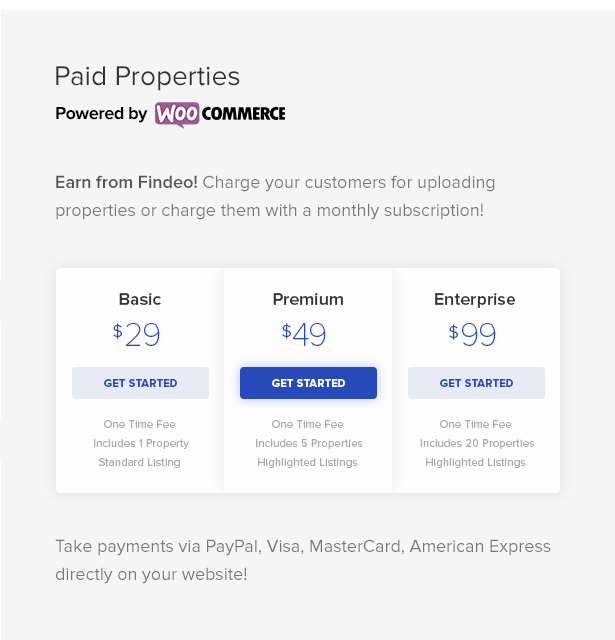
Task: Select the Enterprise plan title
Action: coord(475,299)
